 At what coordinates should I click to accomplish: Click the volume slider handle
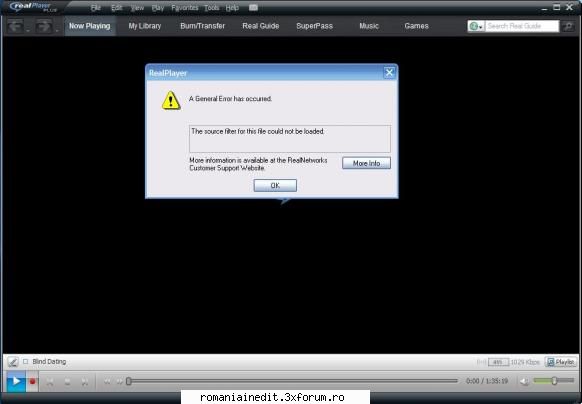[x=554, y=381]
